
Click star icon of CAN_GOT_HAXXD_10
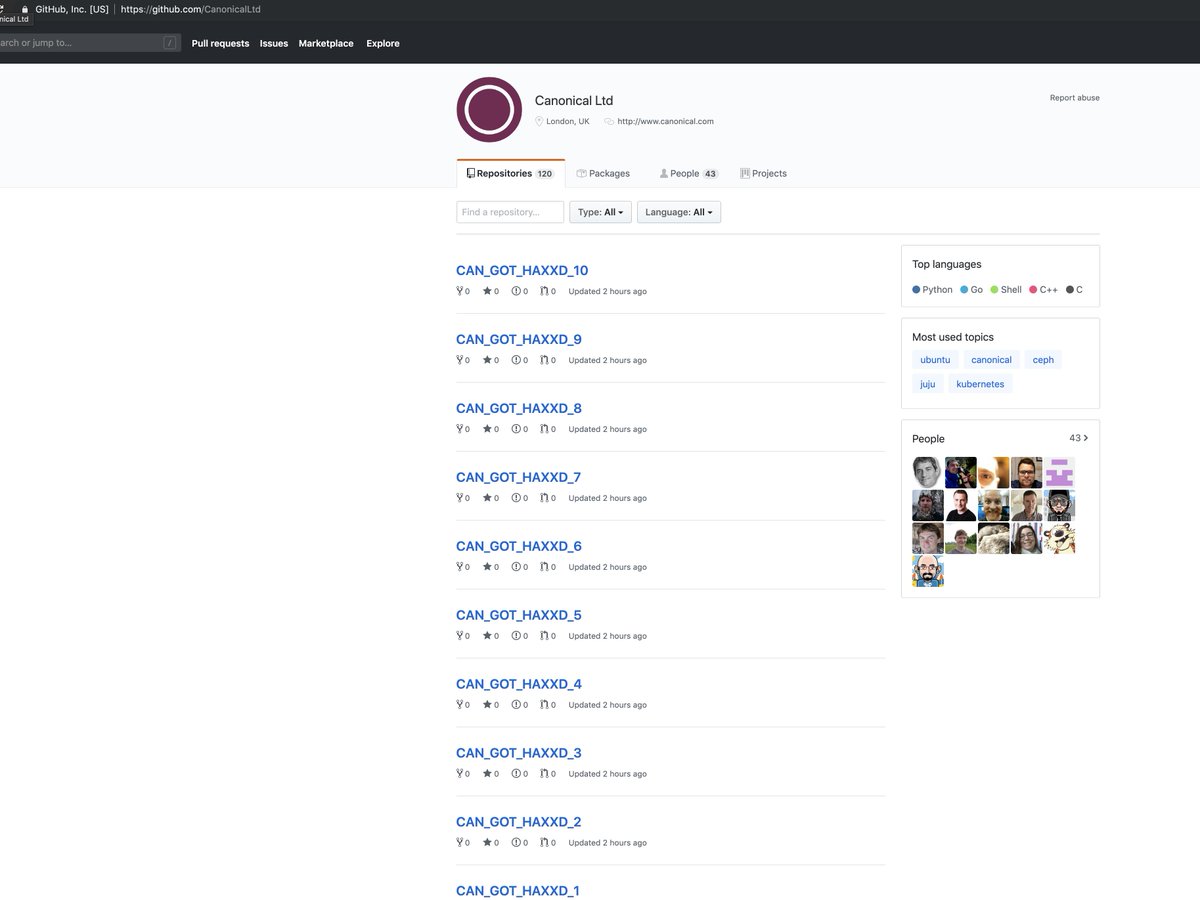click(x=488, y=292)
